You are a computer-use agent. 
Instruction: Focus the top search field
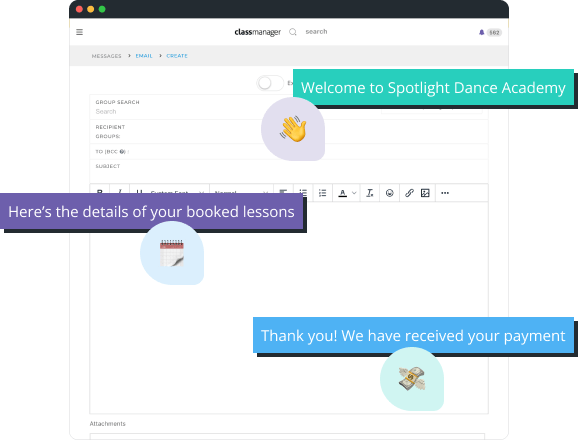pos(316,32)
